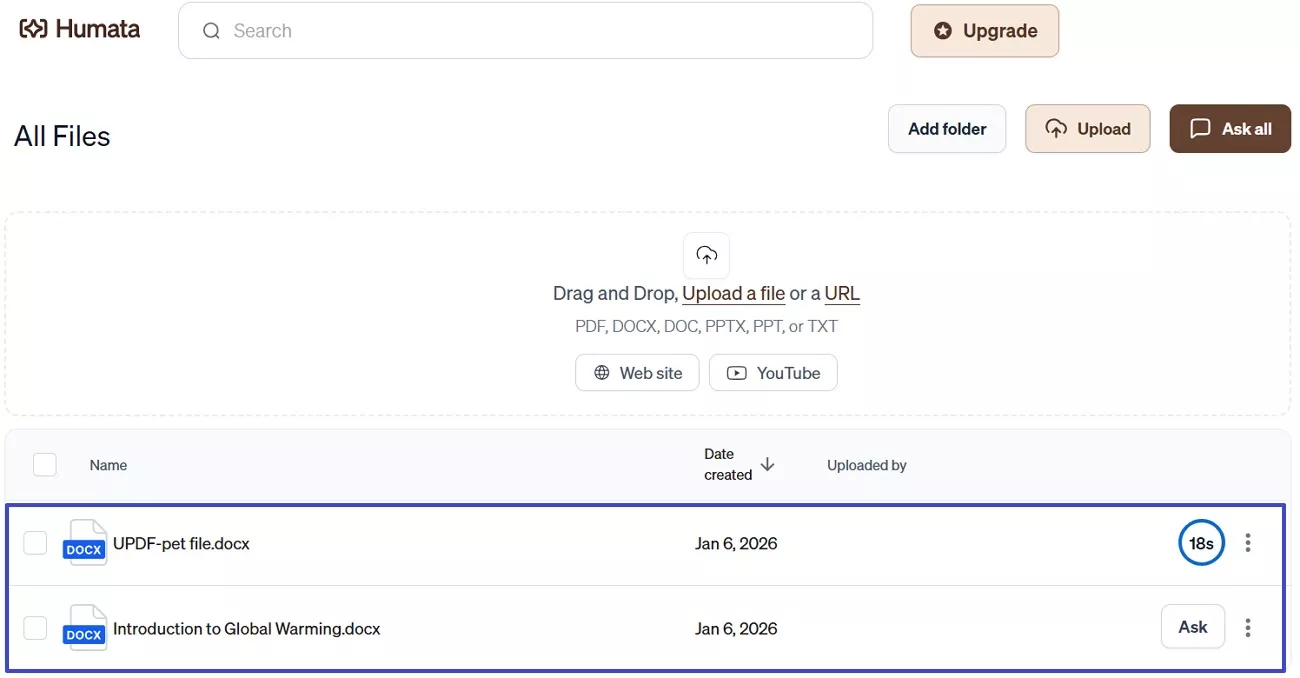Screen dimensions: 1300x678
Task: Open the Upload a file link
Action: tap(733, 293)
